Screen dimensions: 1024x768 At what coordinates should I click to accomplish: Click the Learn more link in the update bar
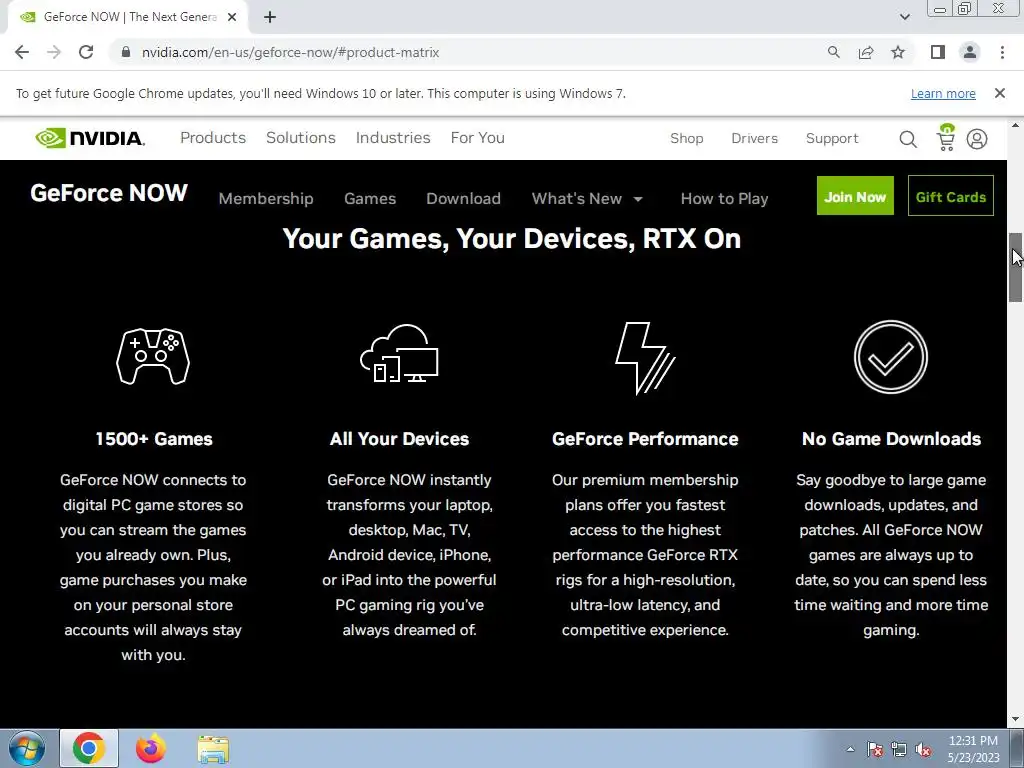[943, 93]
